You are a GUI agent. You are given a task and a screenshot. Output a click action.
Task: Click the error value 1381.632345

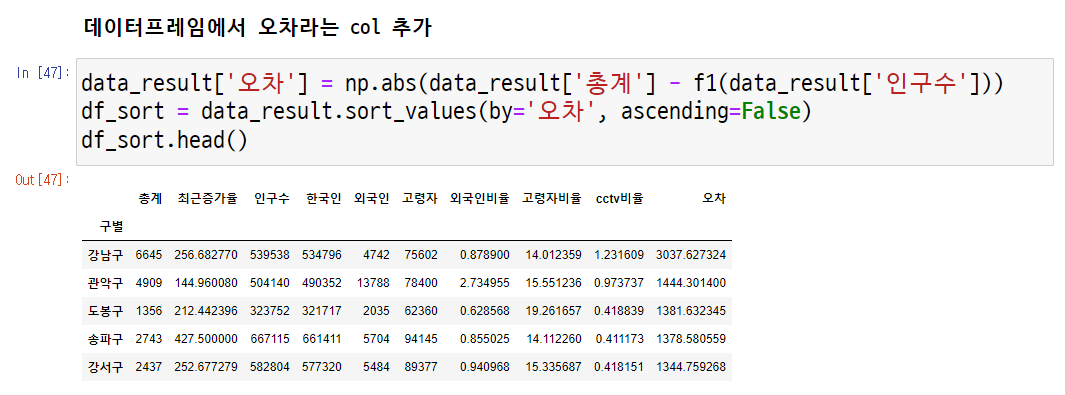pos(691,310)
